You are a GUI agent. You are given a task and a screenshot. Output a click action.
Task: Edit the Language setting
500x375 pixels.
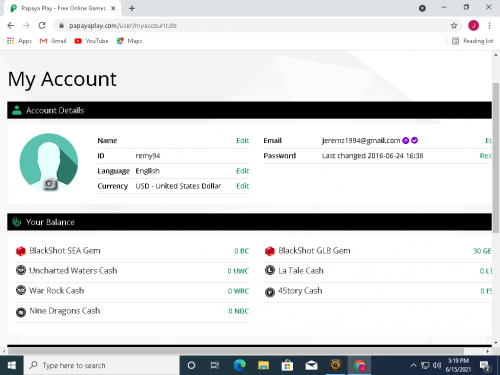tap(242, 171)
